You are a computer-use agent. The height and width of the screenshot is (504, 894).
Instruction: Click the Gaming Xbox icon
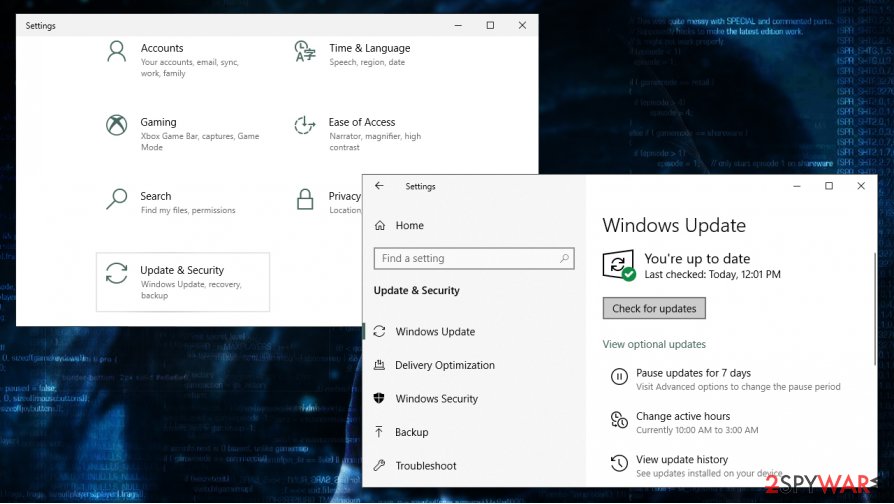click(116, 125)
